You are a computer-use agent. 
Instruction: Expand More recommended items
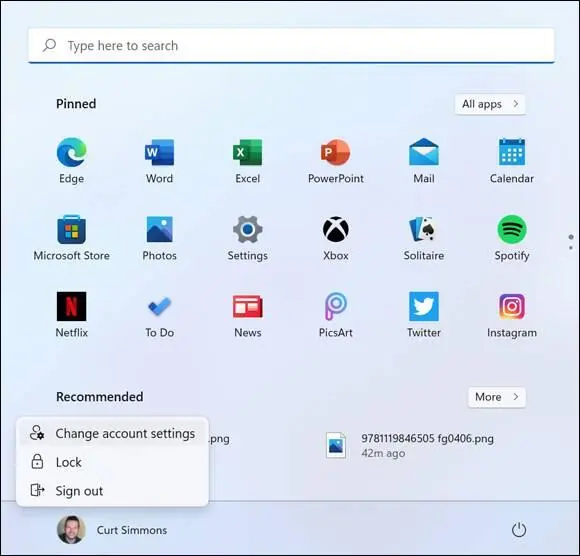coord(496,397)
